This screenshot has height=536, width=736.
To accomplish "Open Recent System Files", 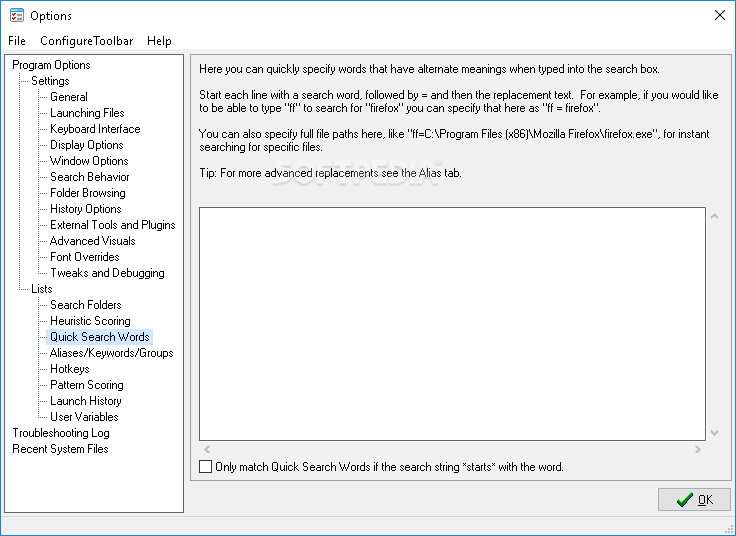I will [x=60, y=449].
